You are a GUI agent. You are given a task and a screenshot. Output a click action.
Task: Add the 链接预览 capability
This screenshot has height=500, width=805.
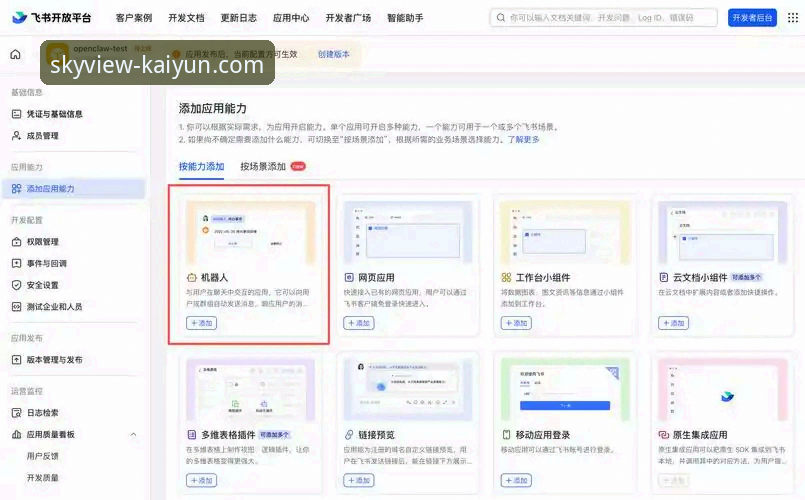coord(358,480)
